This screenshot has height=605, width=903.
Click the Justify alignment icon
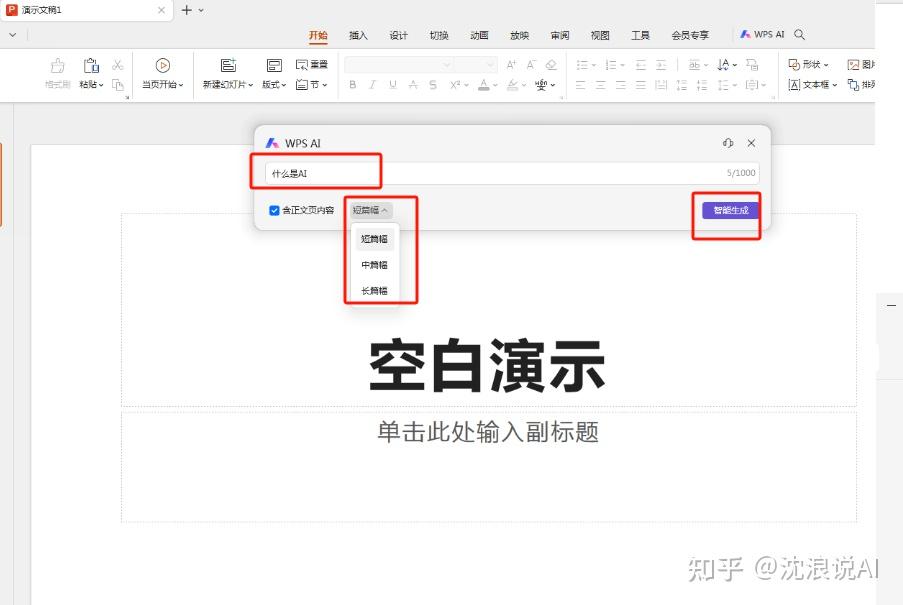(x=641, y=85)
